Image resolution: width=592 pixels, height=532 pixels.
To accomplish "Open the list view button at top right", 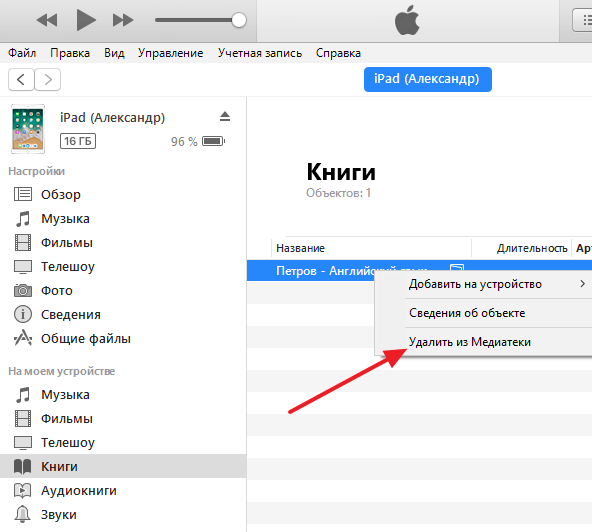I will (583, 20).
